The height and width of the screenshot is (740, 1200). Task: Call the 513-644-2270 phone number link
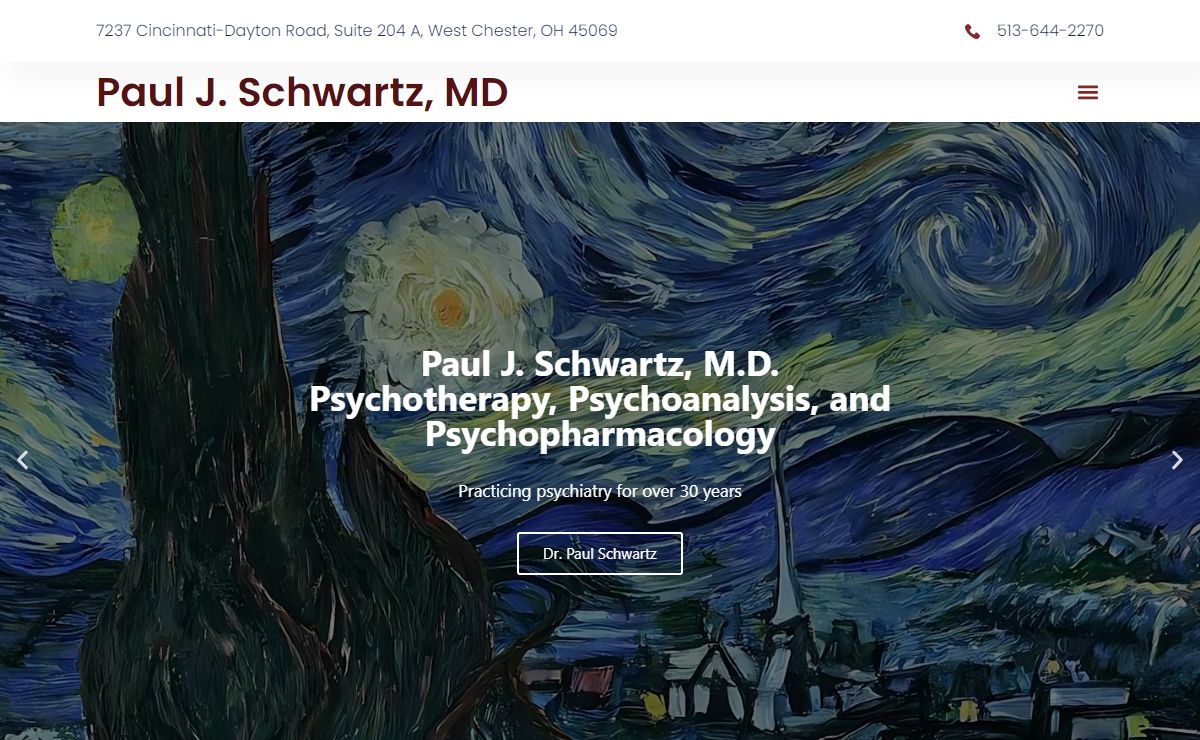click(x=1050, y=31)
